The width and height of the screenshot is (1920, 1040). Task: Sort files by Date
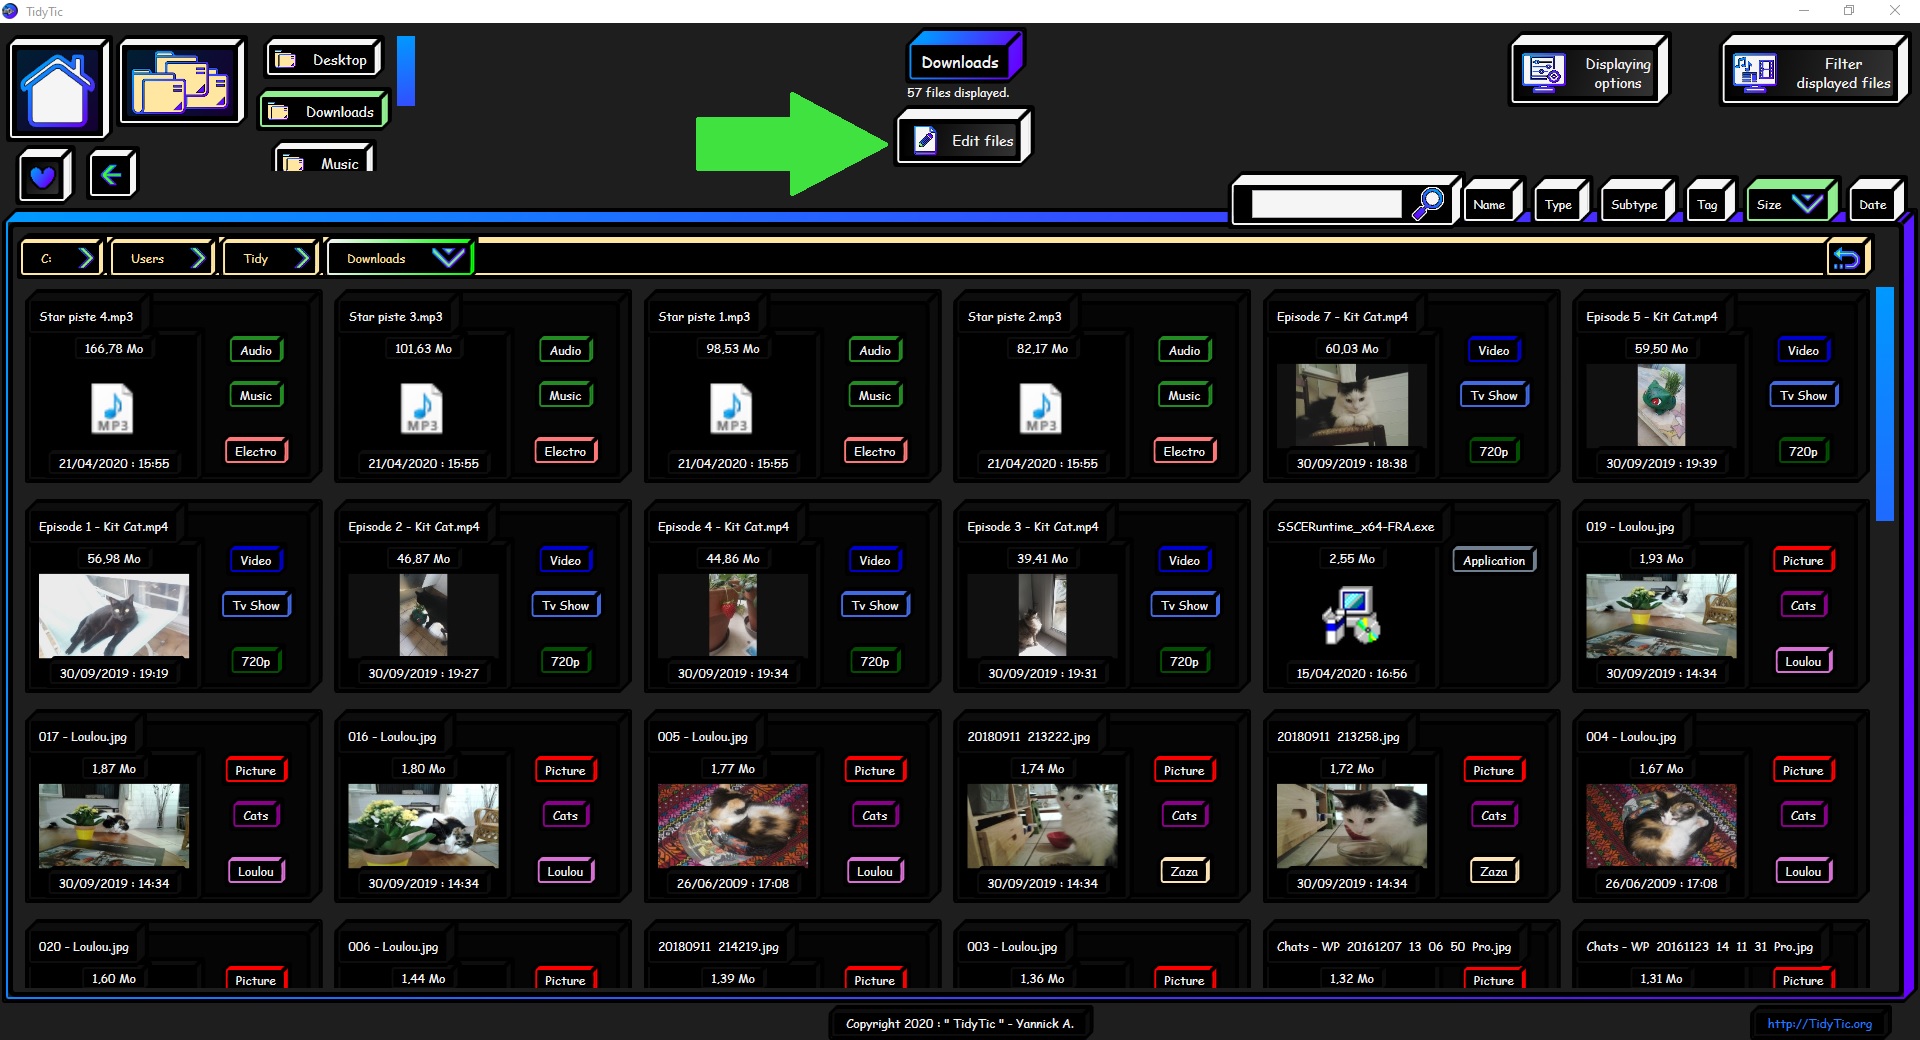tap(1876, 204)
